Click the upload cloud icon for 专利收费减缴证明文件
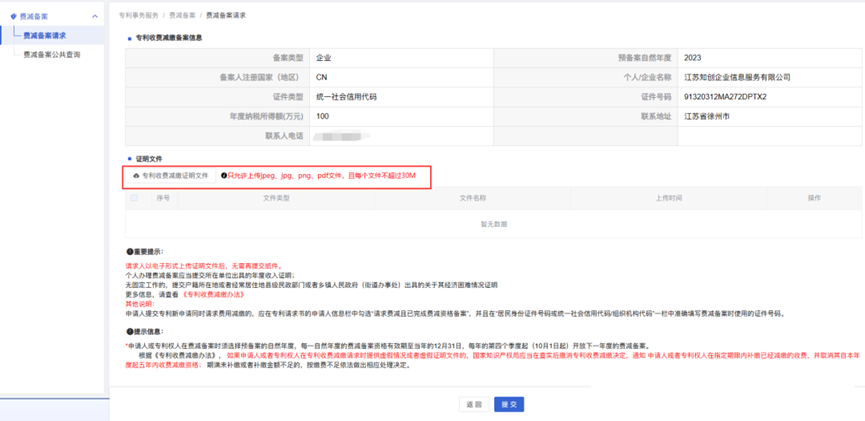Image resolution: width=865 pixels, height=421 pixels. point(136,176)
